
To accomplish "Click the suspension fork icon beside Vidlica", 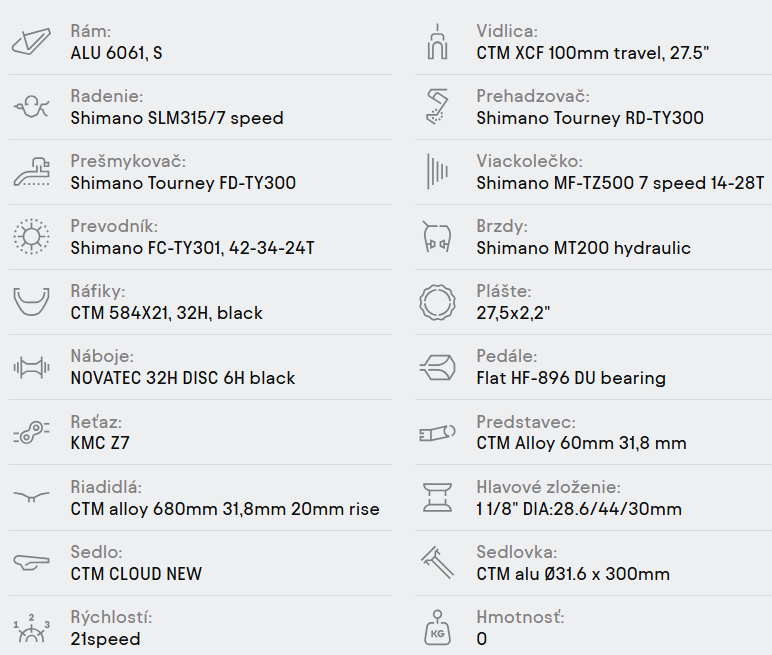I will (x=436, y=42).
